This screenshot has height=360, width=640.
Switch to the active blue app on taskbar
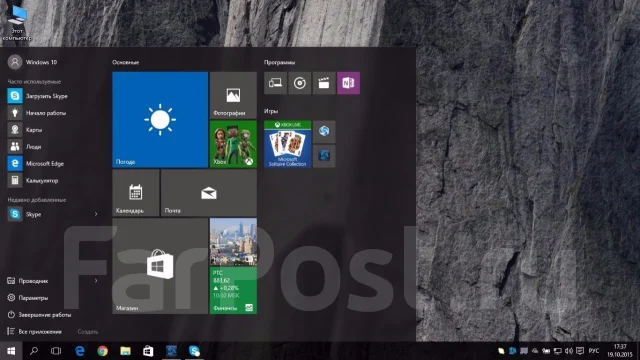[171, 351]
